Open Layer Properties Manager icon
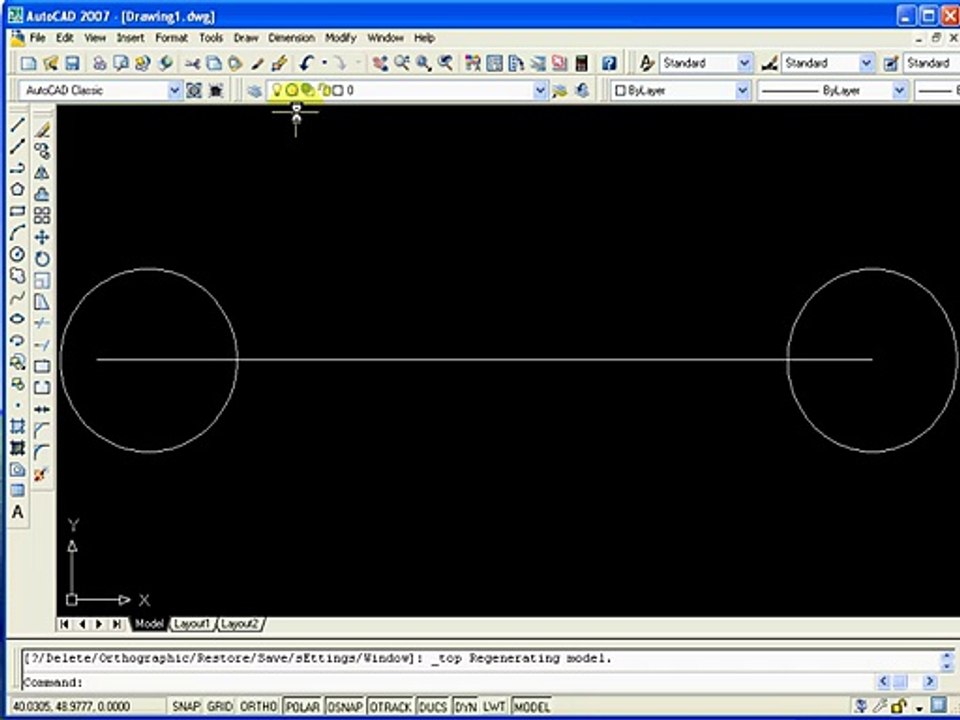The height and width of the screenshot is (720, 960). tap(254, 91)
